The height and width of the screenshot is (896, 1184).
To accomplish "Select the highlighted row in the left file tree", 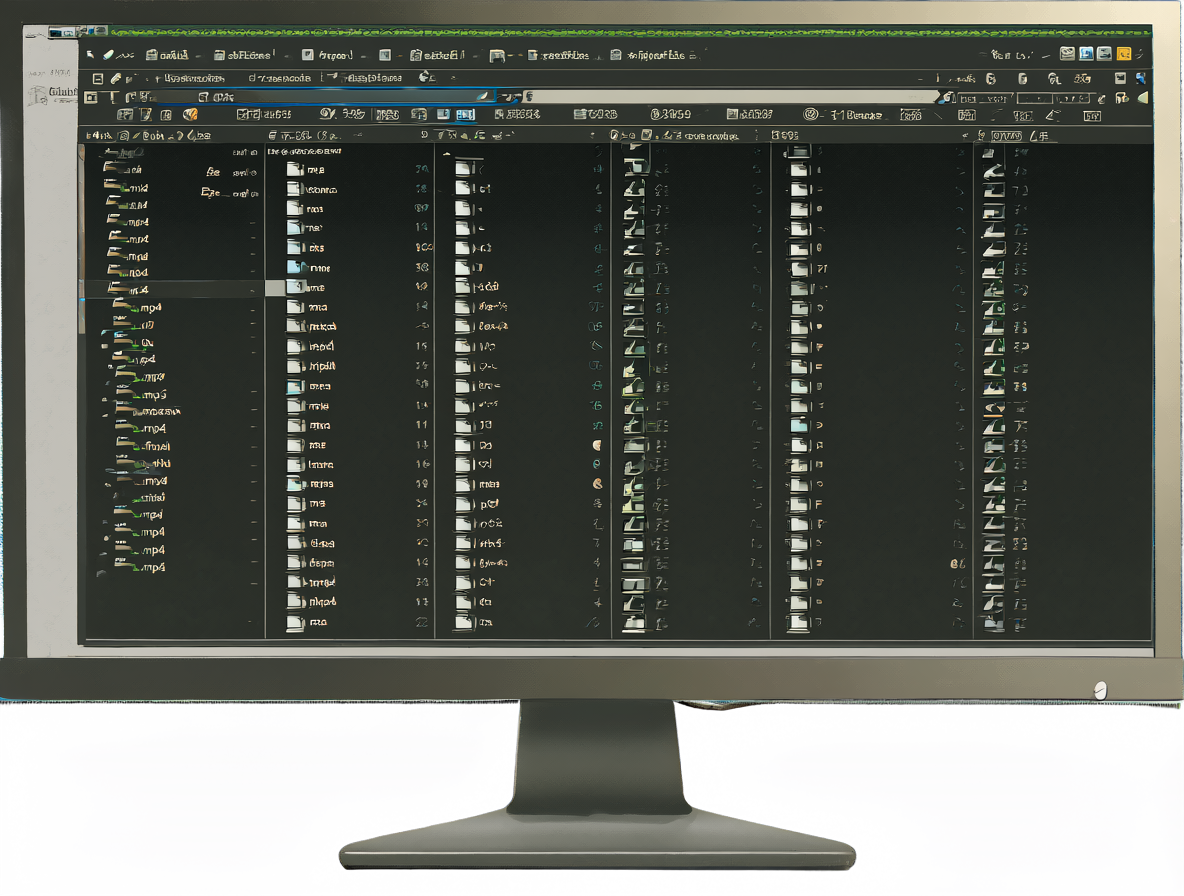I will tap(174, 289).
